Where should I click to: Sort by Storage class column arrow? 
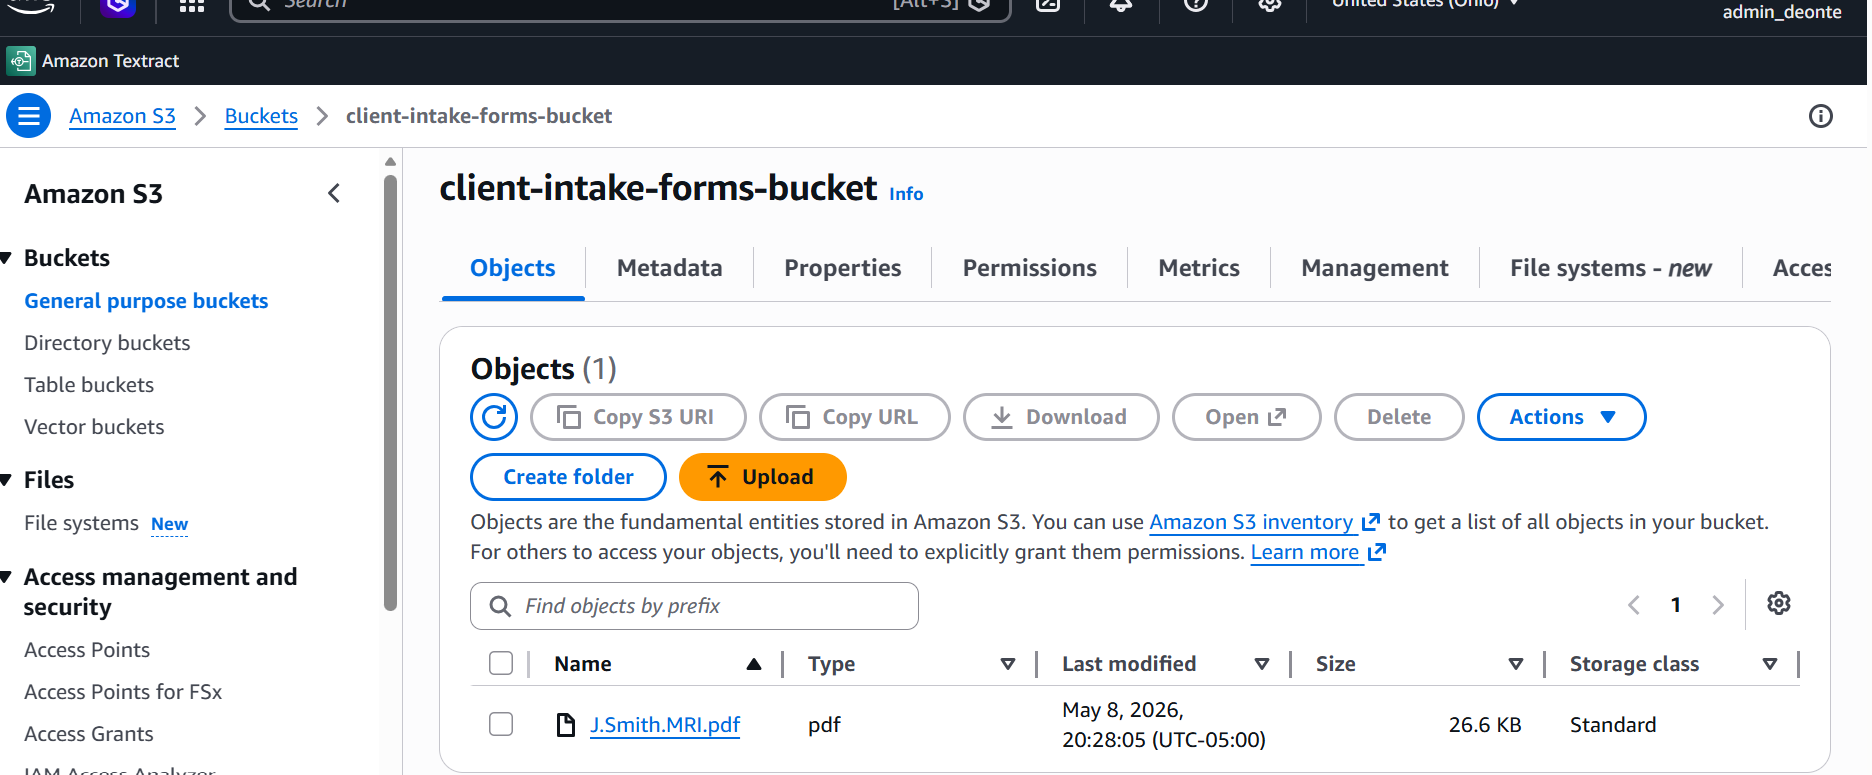pos(1770,664)
